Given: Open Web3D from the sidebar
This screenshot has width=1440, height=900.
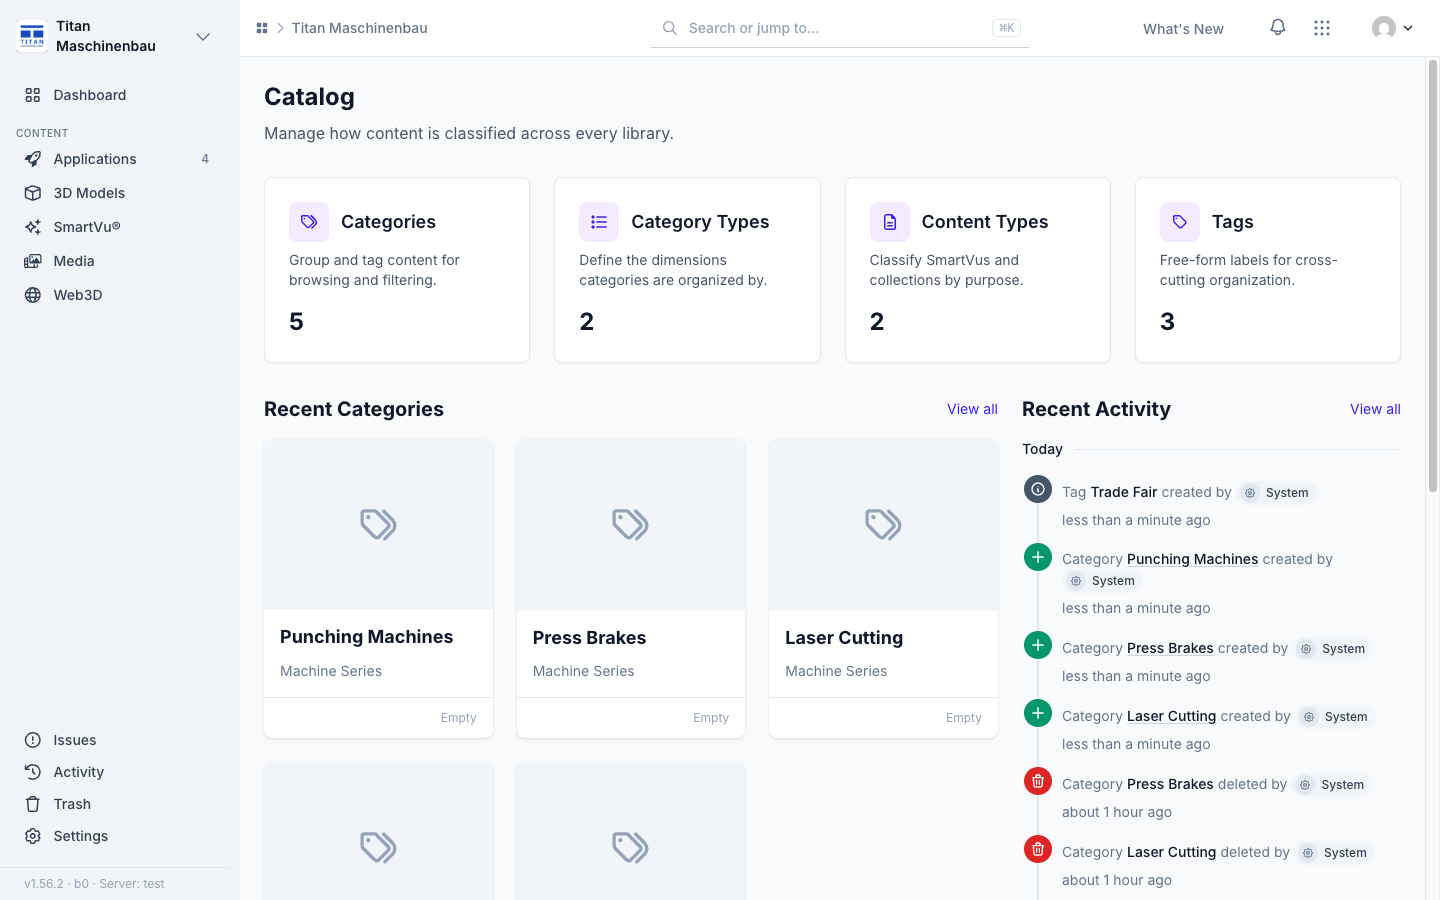Looking at the screenshot, I should [120, 295].
